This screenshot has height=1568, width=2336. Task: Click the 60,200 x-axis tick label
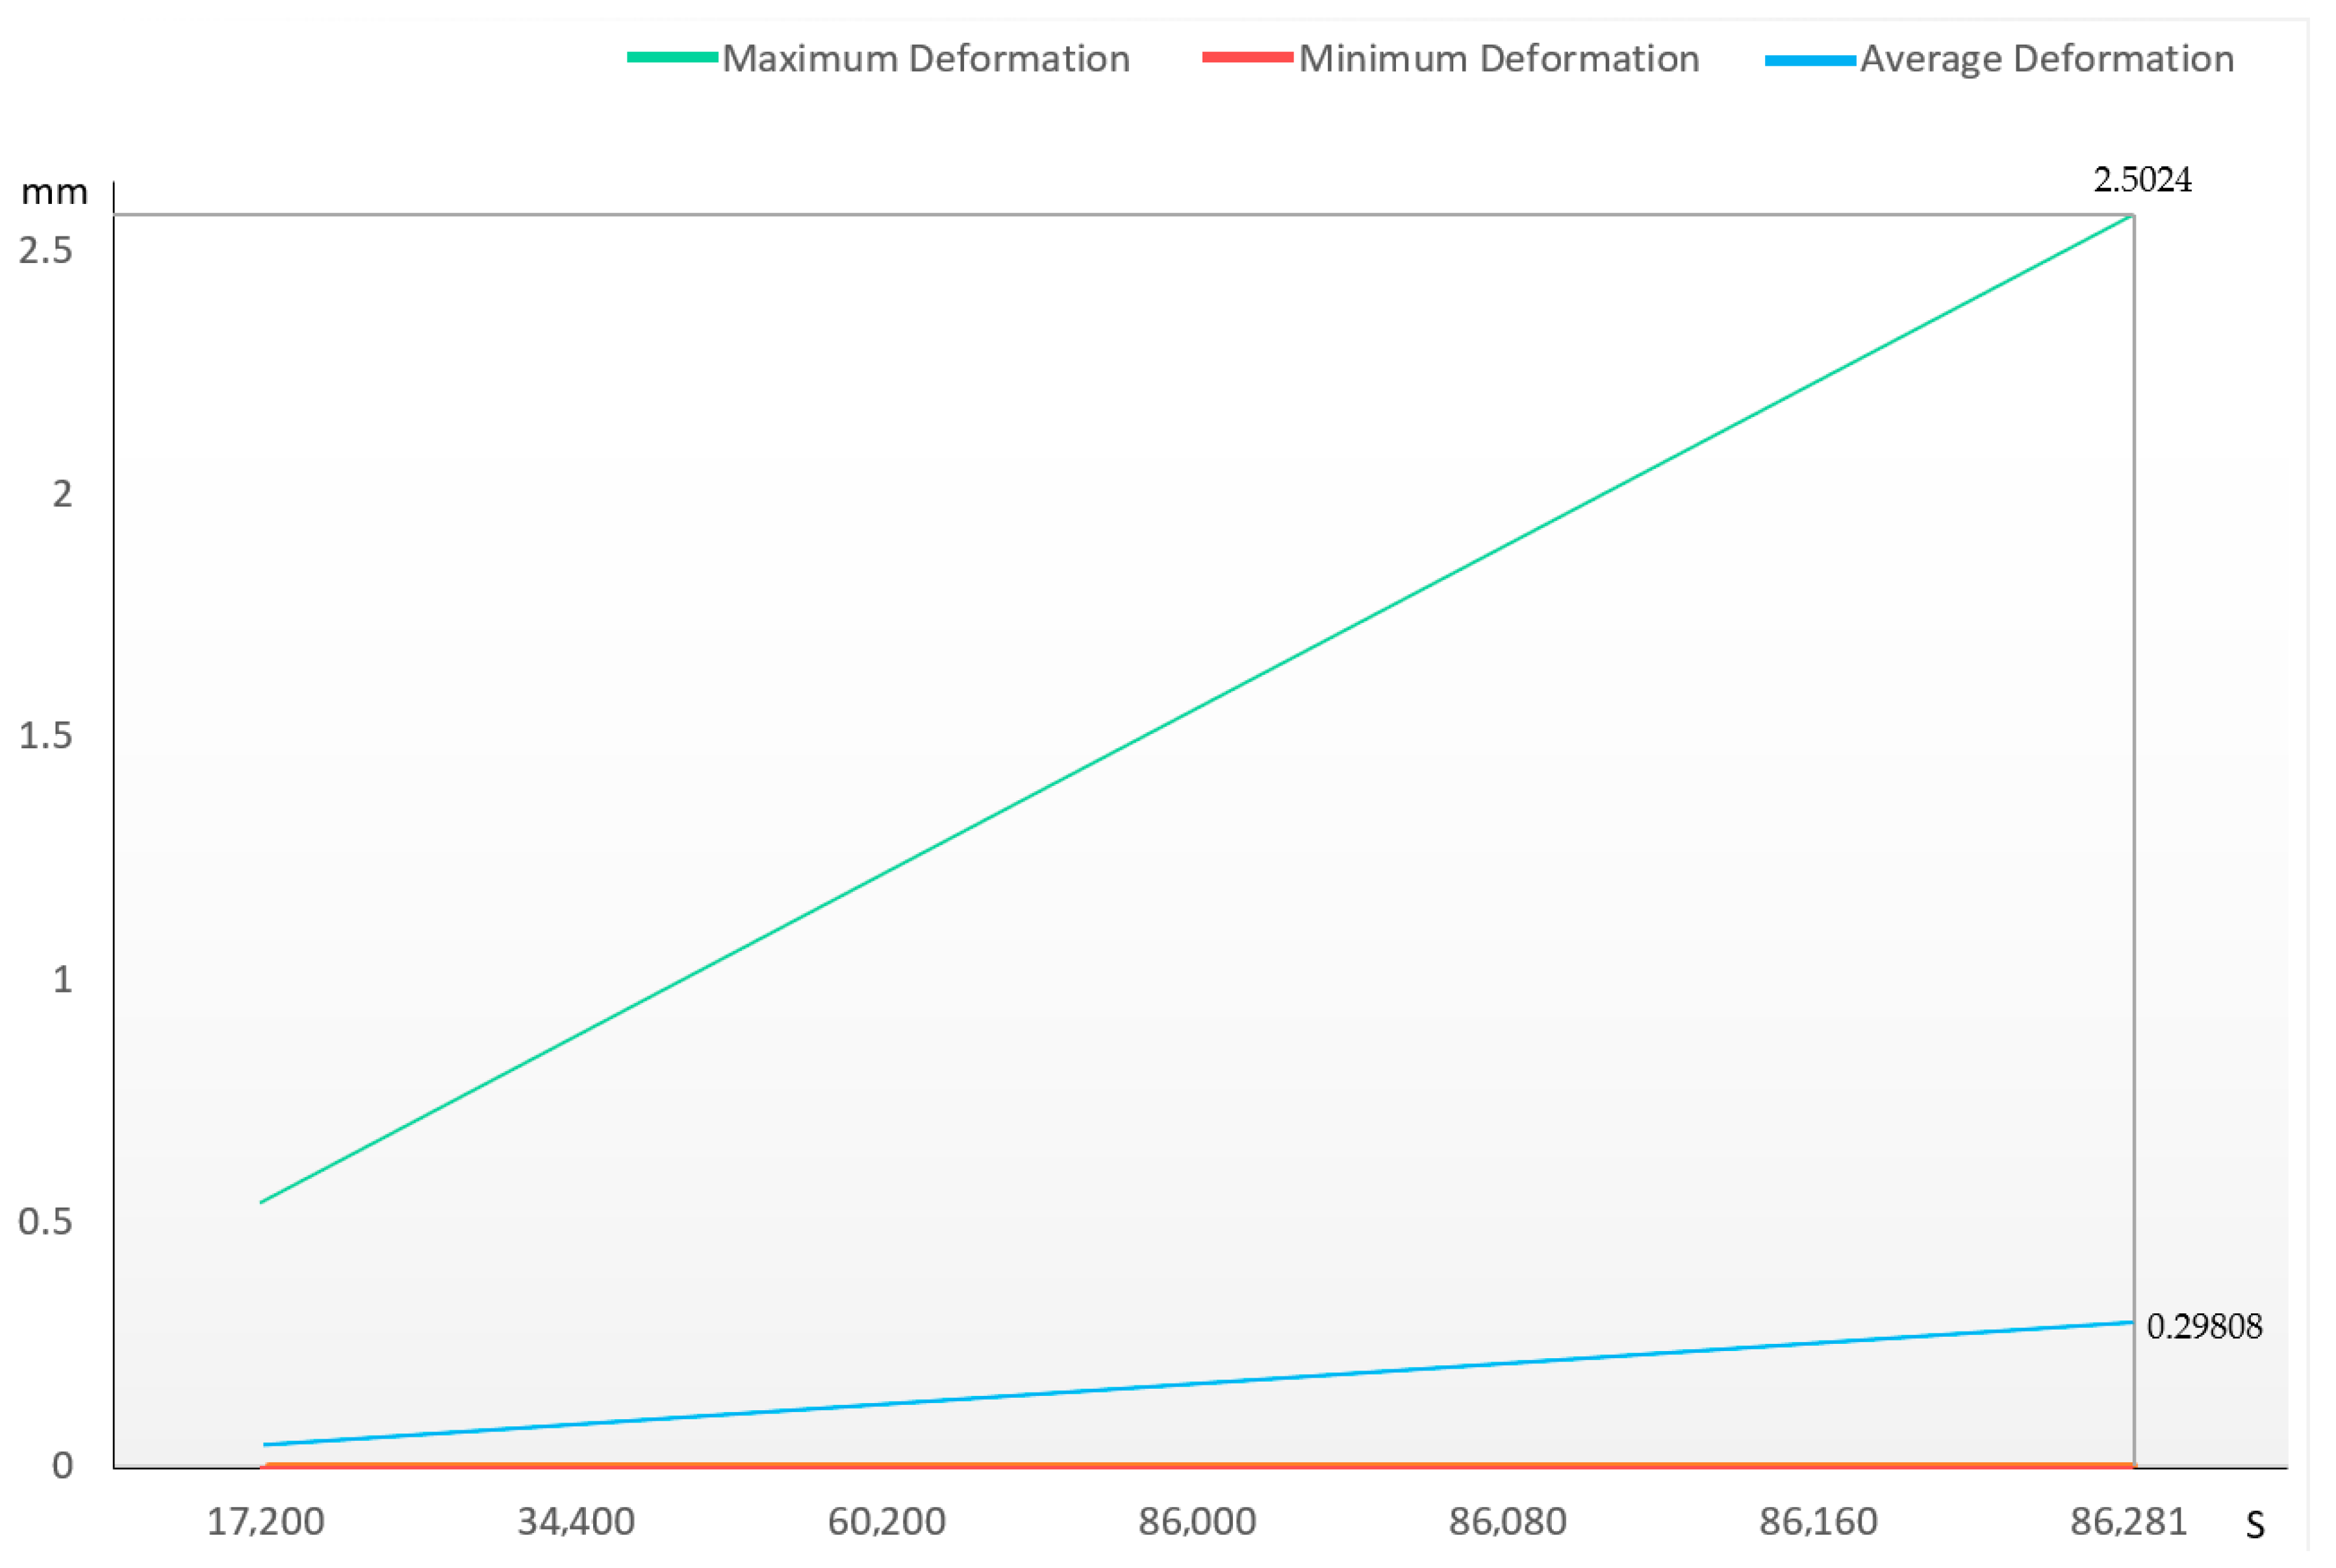[886, 1522]
